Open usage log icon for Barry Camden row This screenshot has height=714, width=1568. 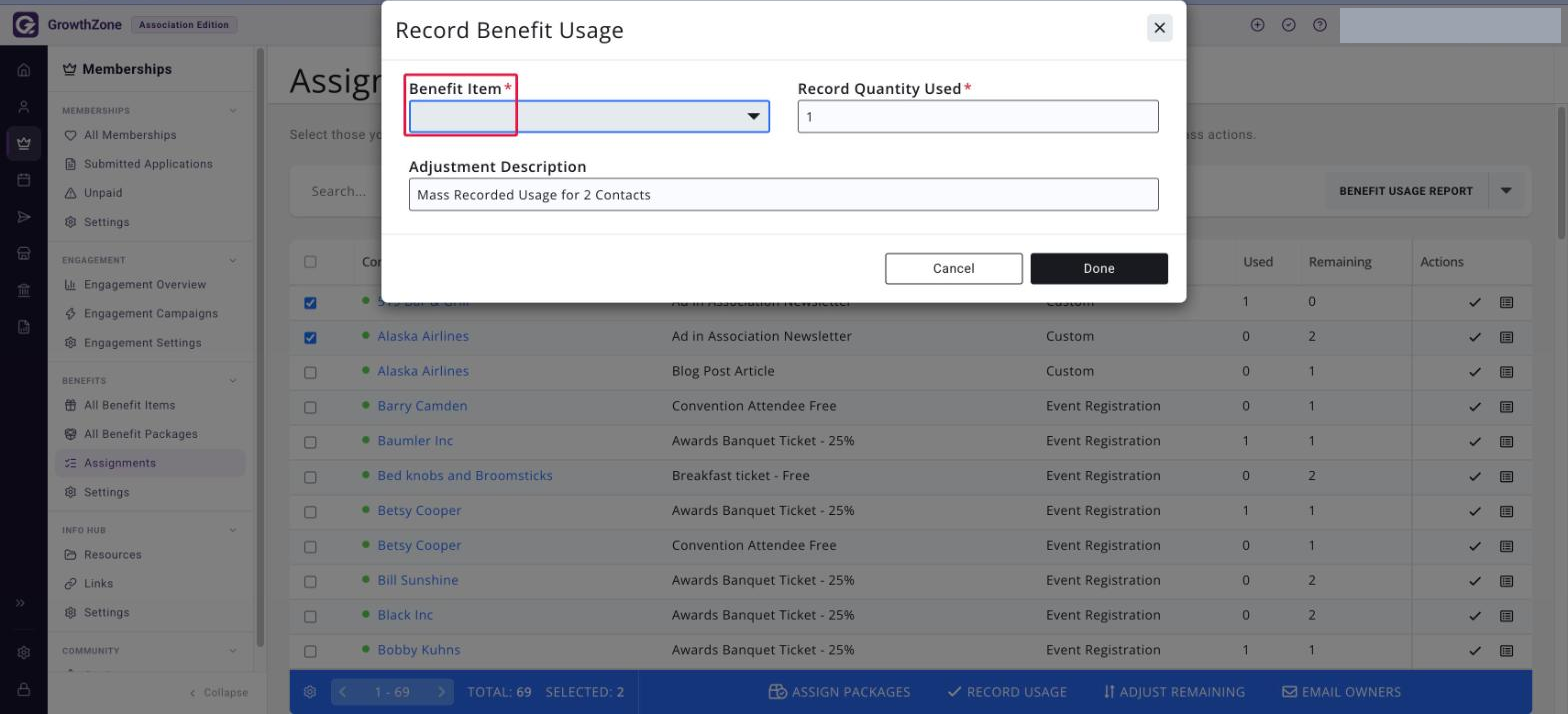(1506, 407)
